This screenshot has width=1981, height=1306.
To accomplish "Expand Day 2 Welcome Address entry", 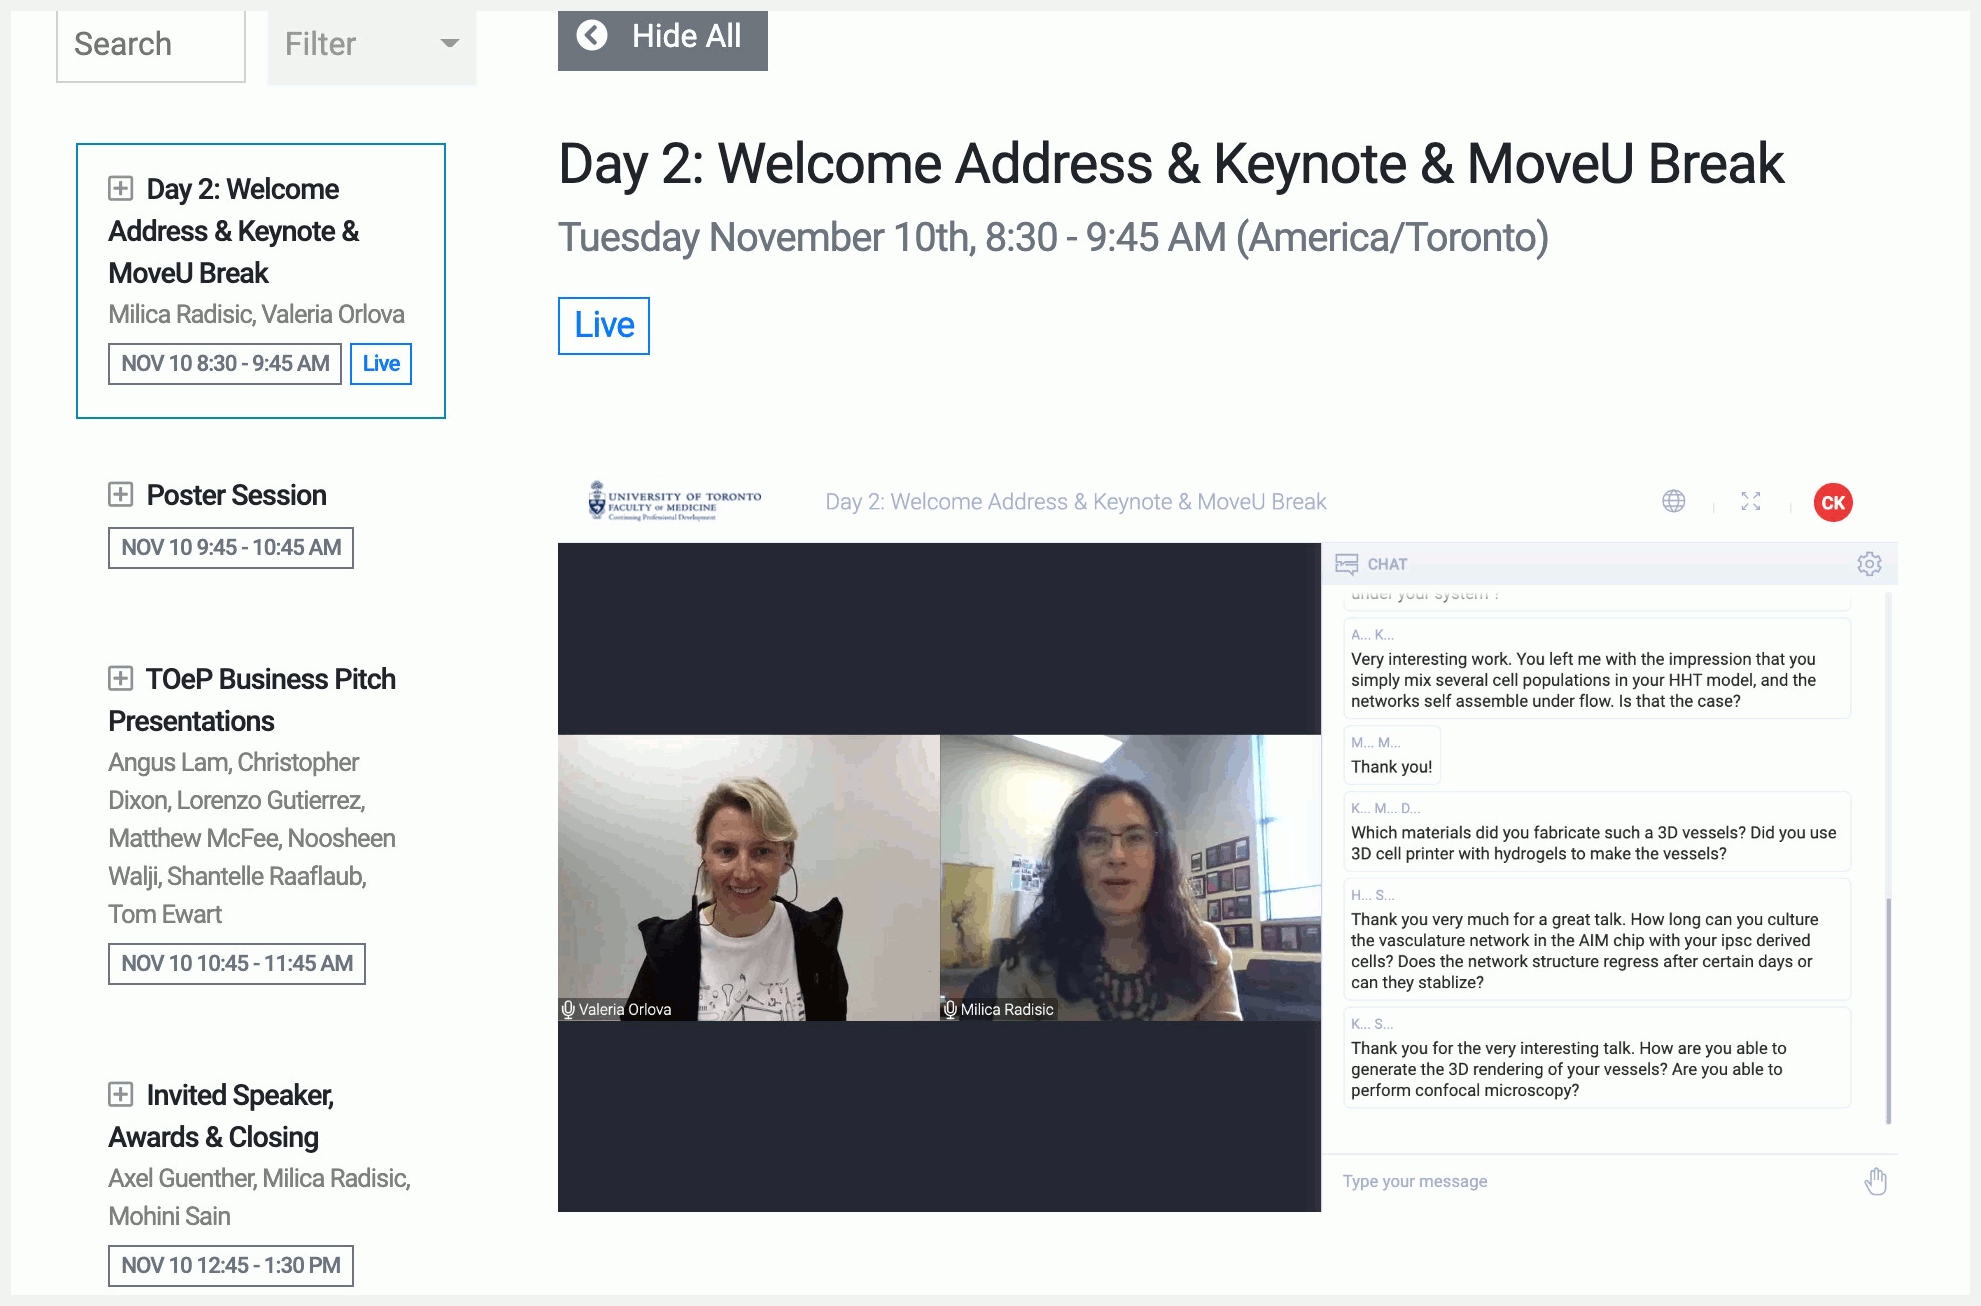I will (120, 188).
